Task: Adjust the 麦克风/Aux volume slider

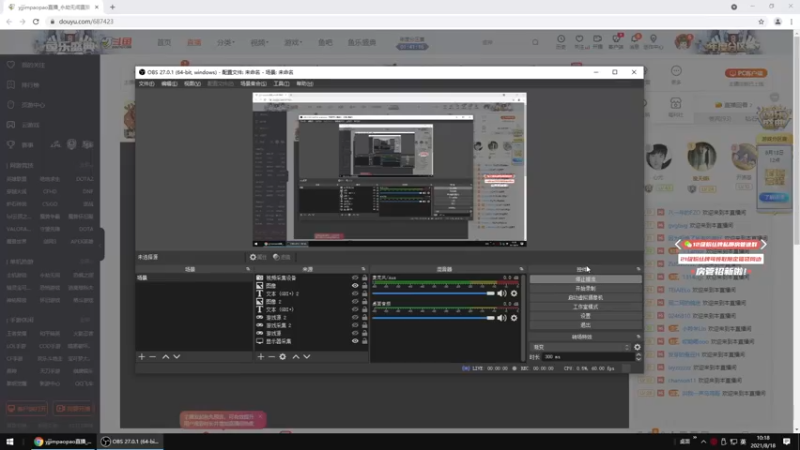Action: click(x=434, y=293)
